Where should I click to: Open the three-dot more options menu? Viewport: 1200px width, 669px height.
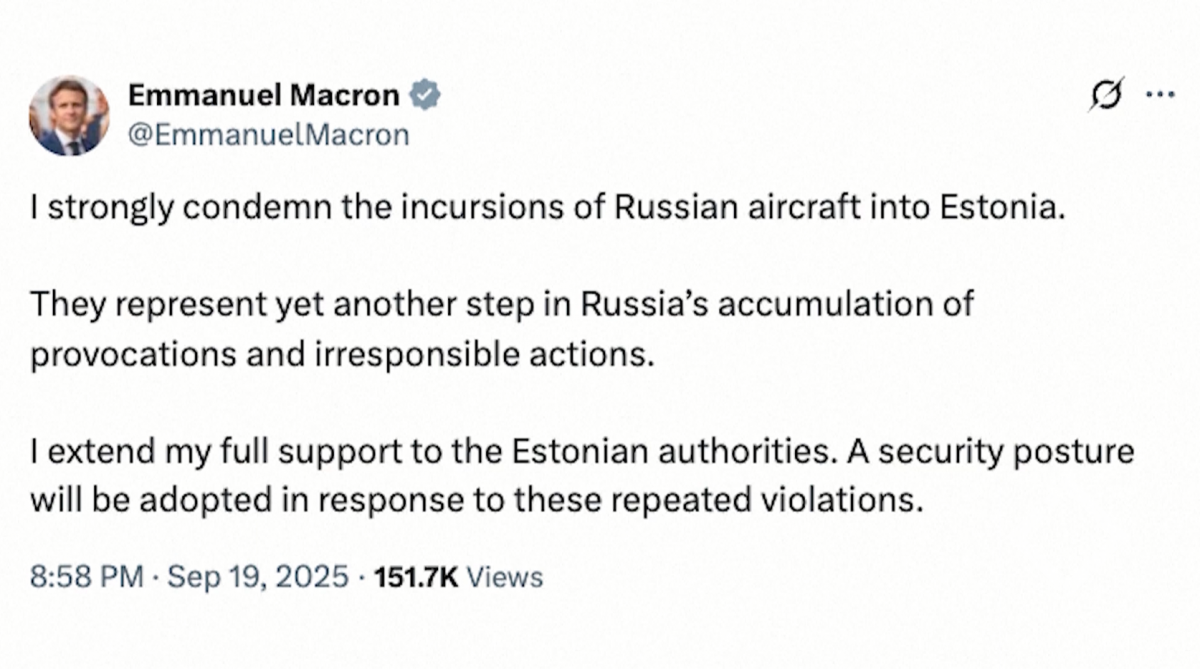pyautogui.click(x=1160, y=96)
